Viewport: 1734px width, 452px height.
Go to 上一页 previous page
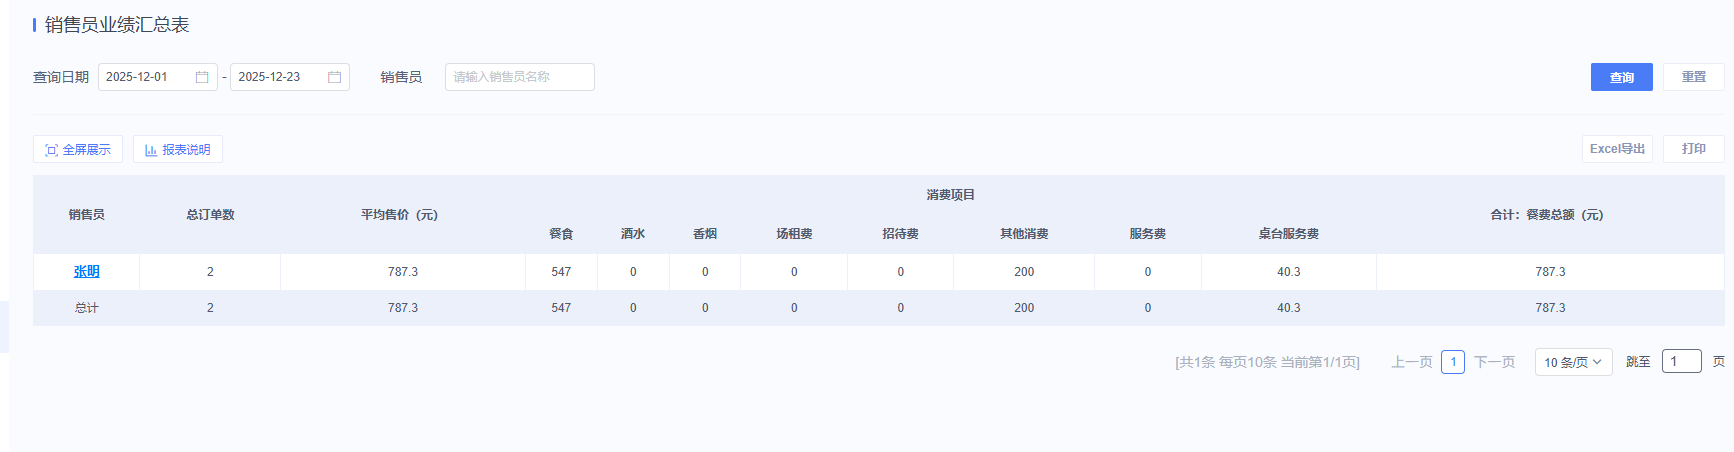(1412, 362)
